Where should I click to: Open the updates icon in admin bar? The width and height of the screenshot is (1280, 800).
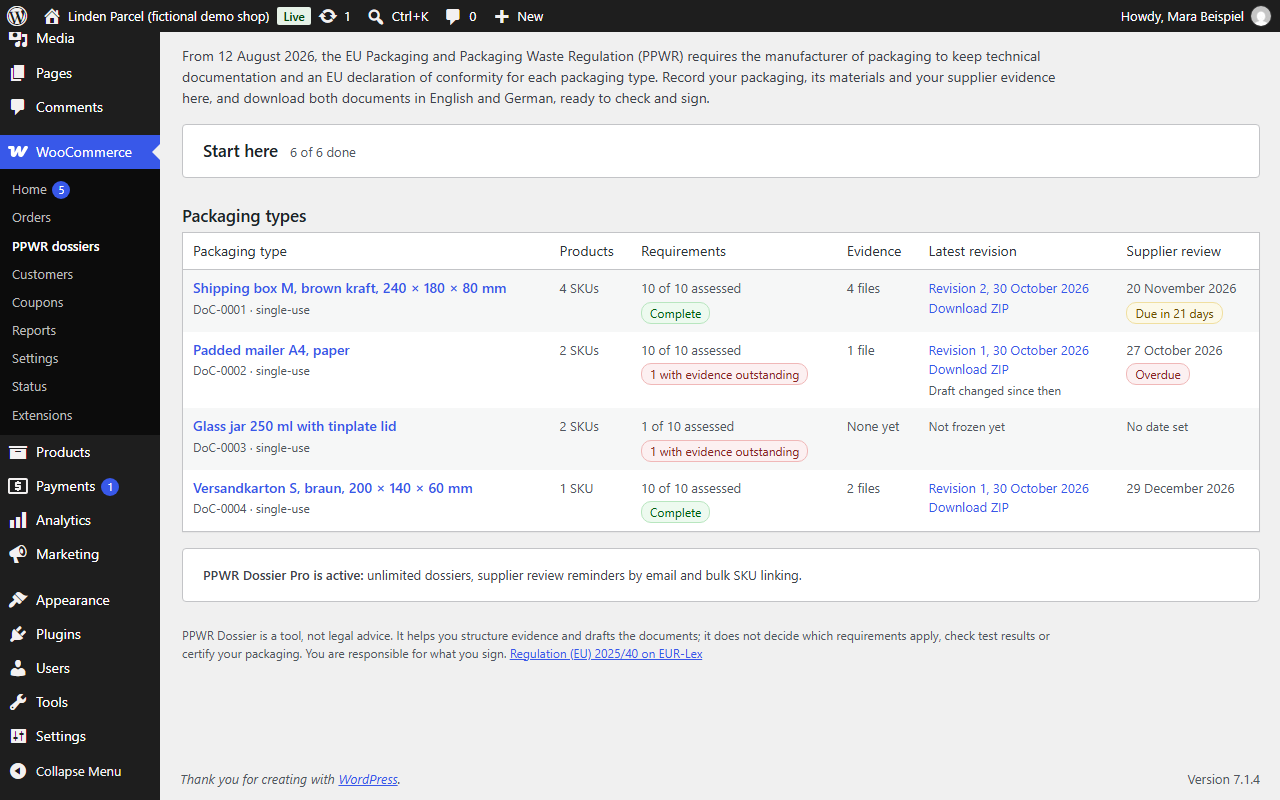click(327, 16)
